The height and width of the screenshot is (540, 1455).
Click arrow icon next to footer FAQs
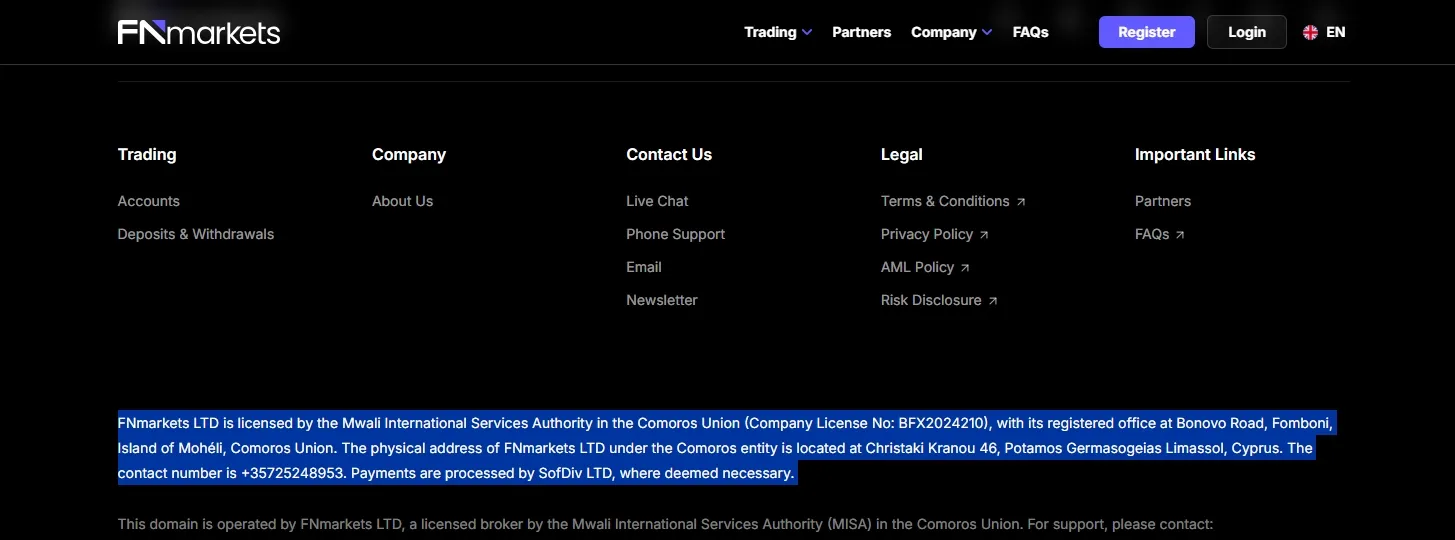(x=1180, y=235)
